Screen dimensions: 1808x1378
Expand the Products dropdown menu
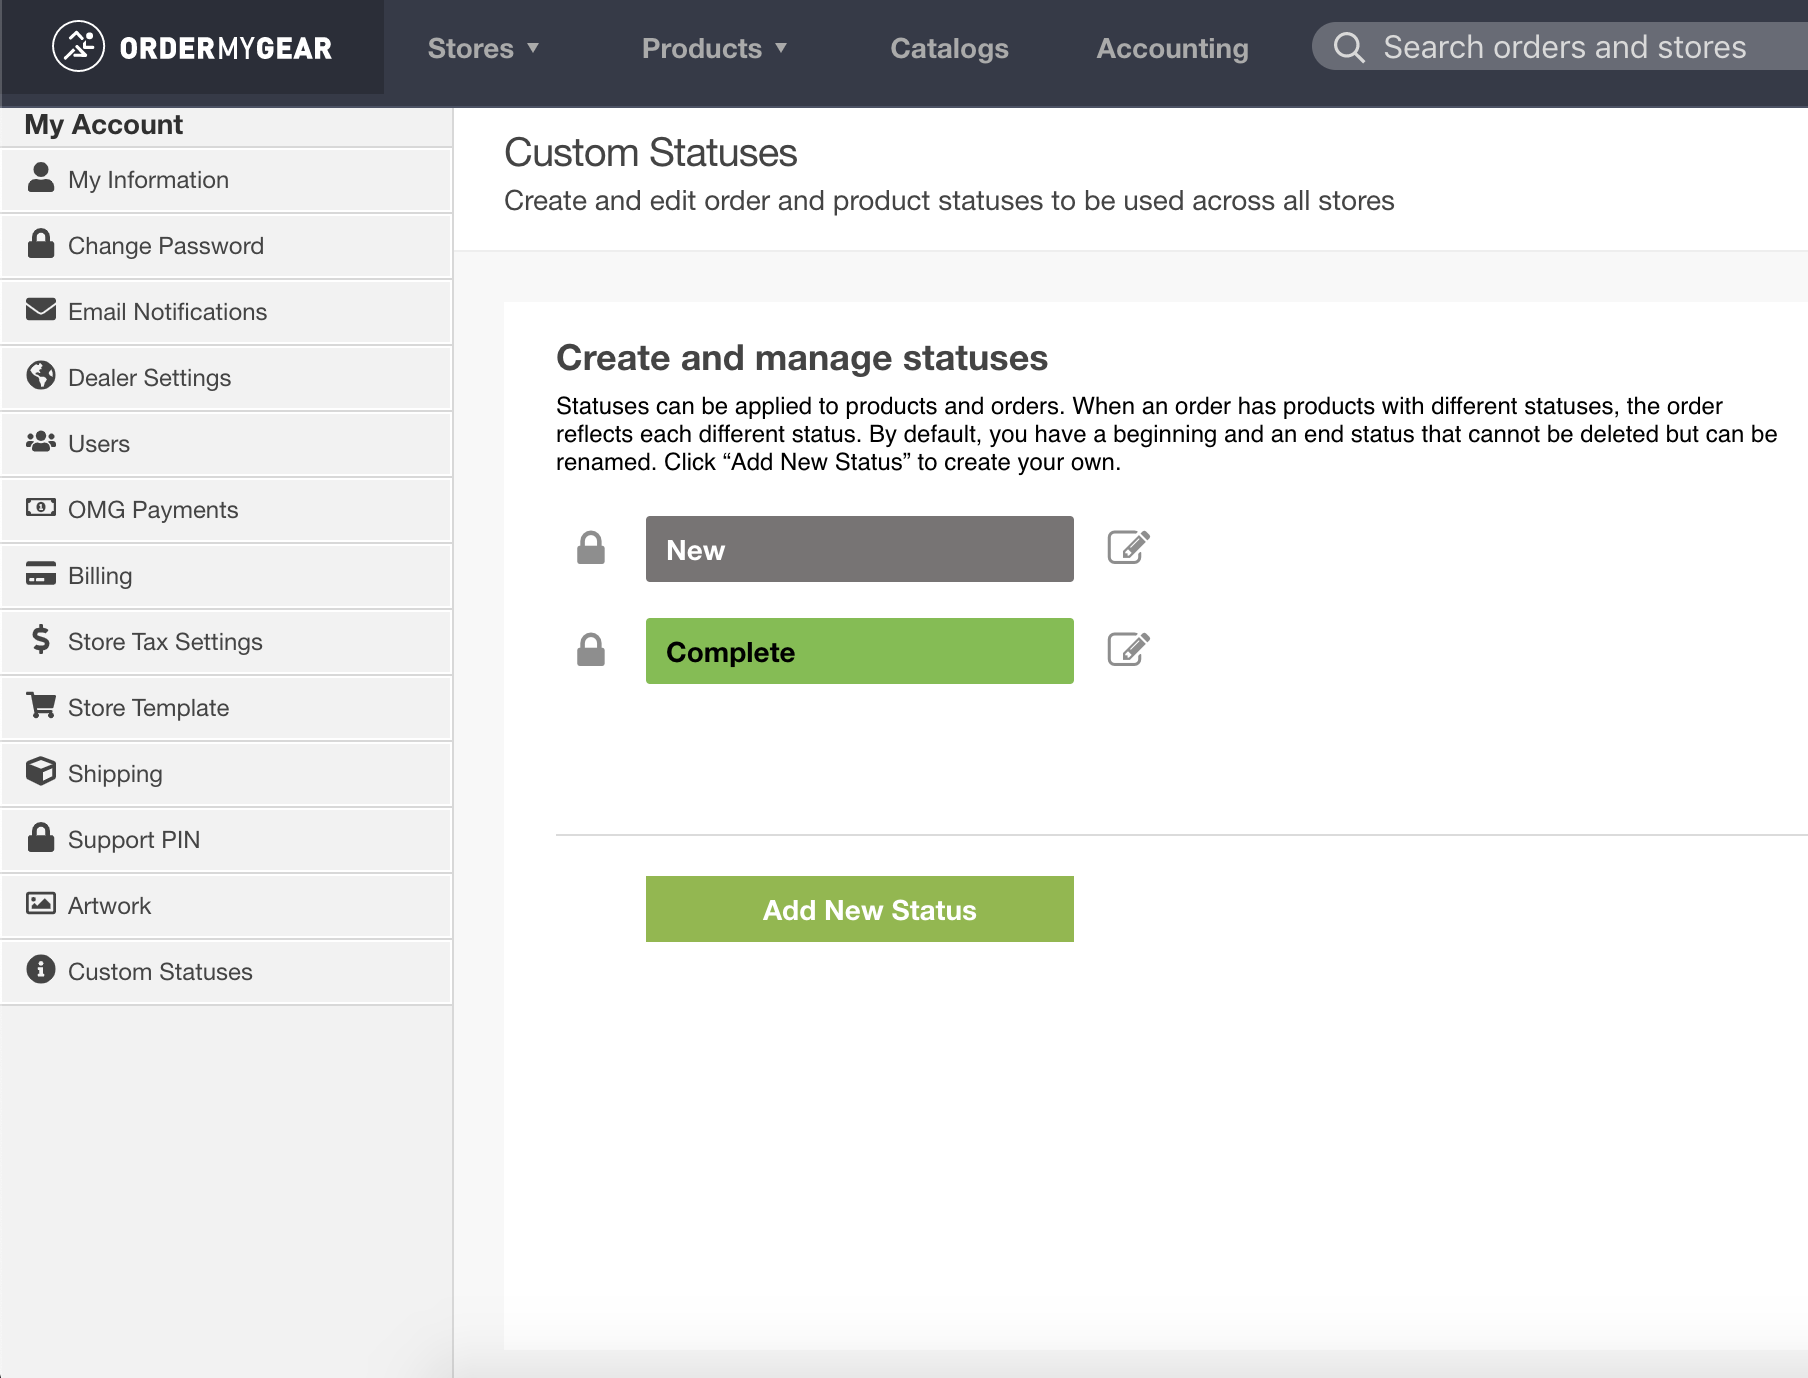click(714, 48)
